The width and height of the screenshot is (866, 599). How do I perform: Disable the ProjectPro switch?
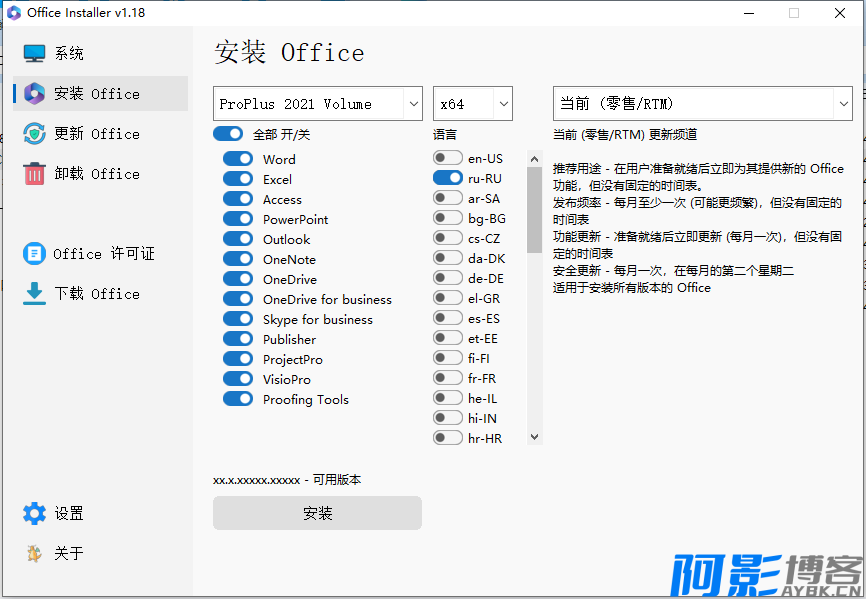(x=238, y=359)
